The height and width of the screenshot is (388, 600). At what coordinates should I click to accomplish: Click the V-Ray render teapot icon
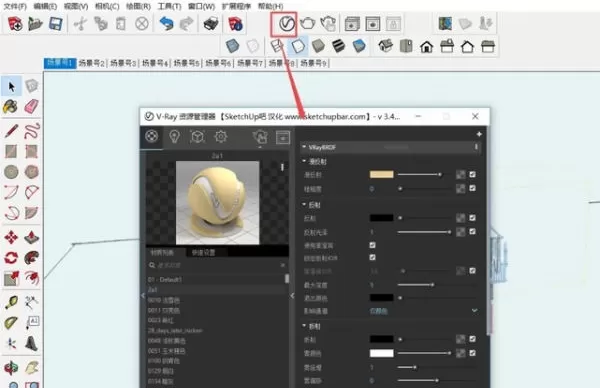(307, 24)
